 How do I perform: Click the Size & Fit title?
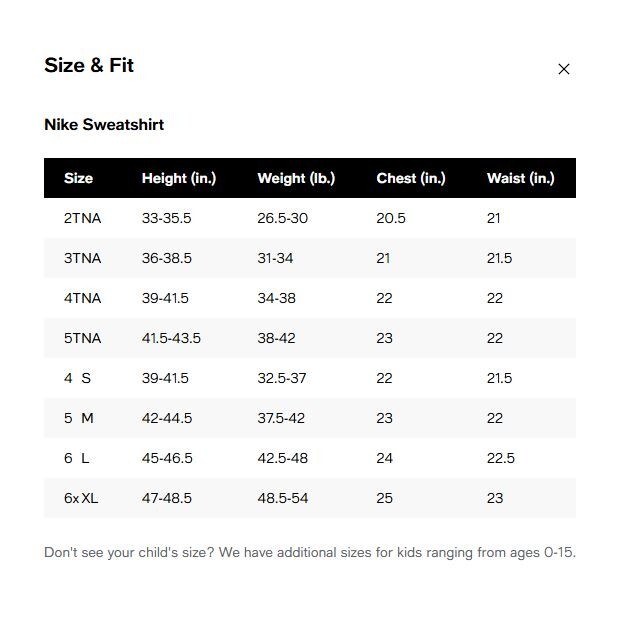89,66
